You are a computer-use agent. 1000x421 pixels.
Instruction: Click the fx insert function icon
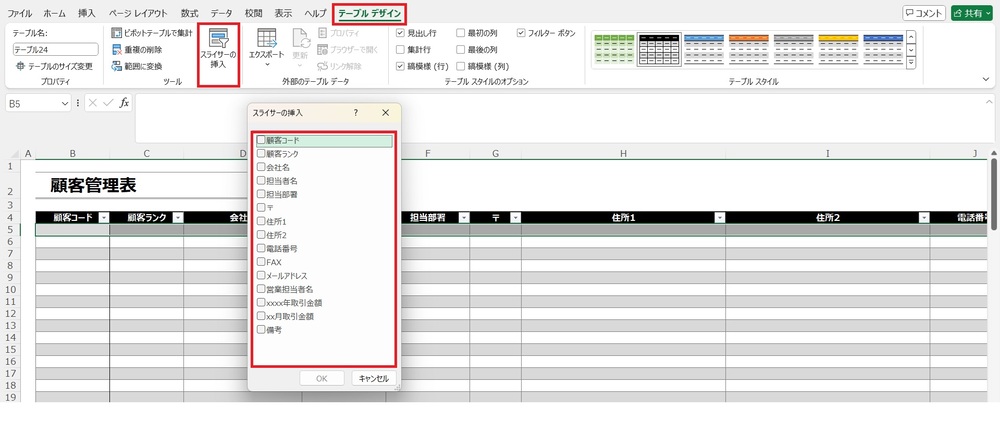coord(124,103)
